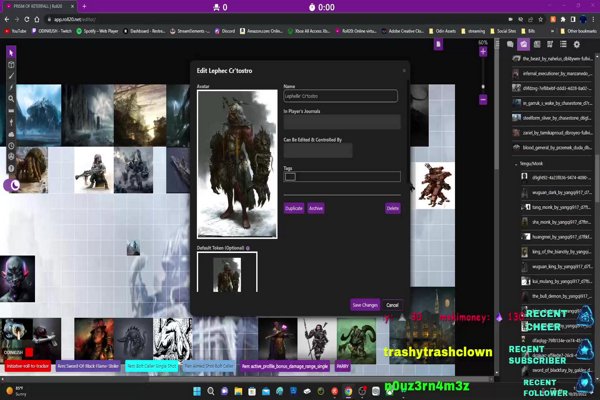Click the Name input field
Image resolution: width=600 pixels, height=400 pixels.
[341, 96]
